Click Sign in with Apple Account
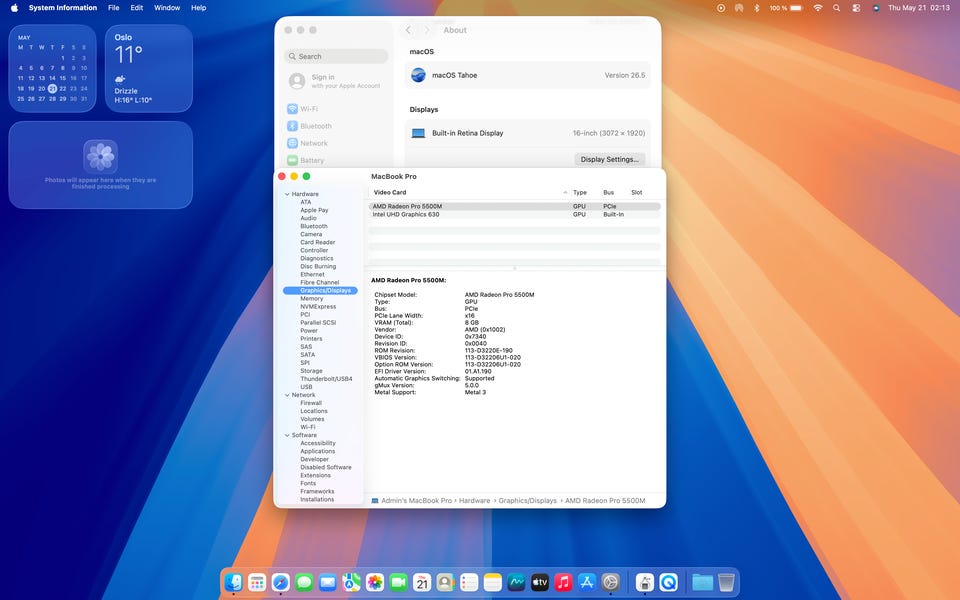The image size is (960, 600). (335, 81)
